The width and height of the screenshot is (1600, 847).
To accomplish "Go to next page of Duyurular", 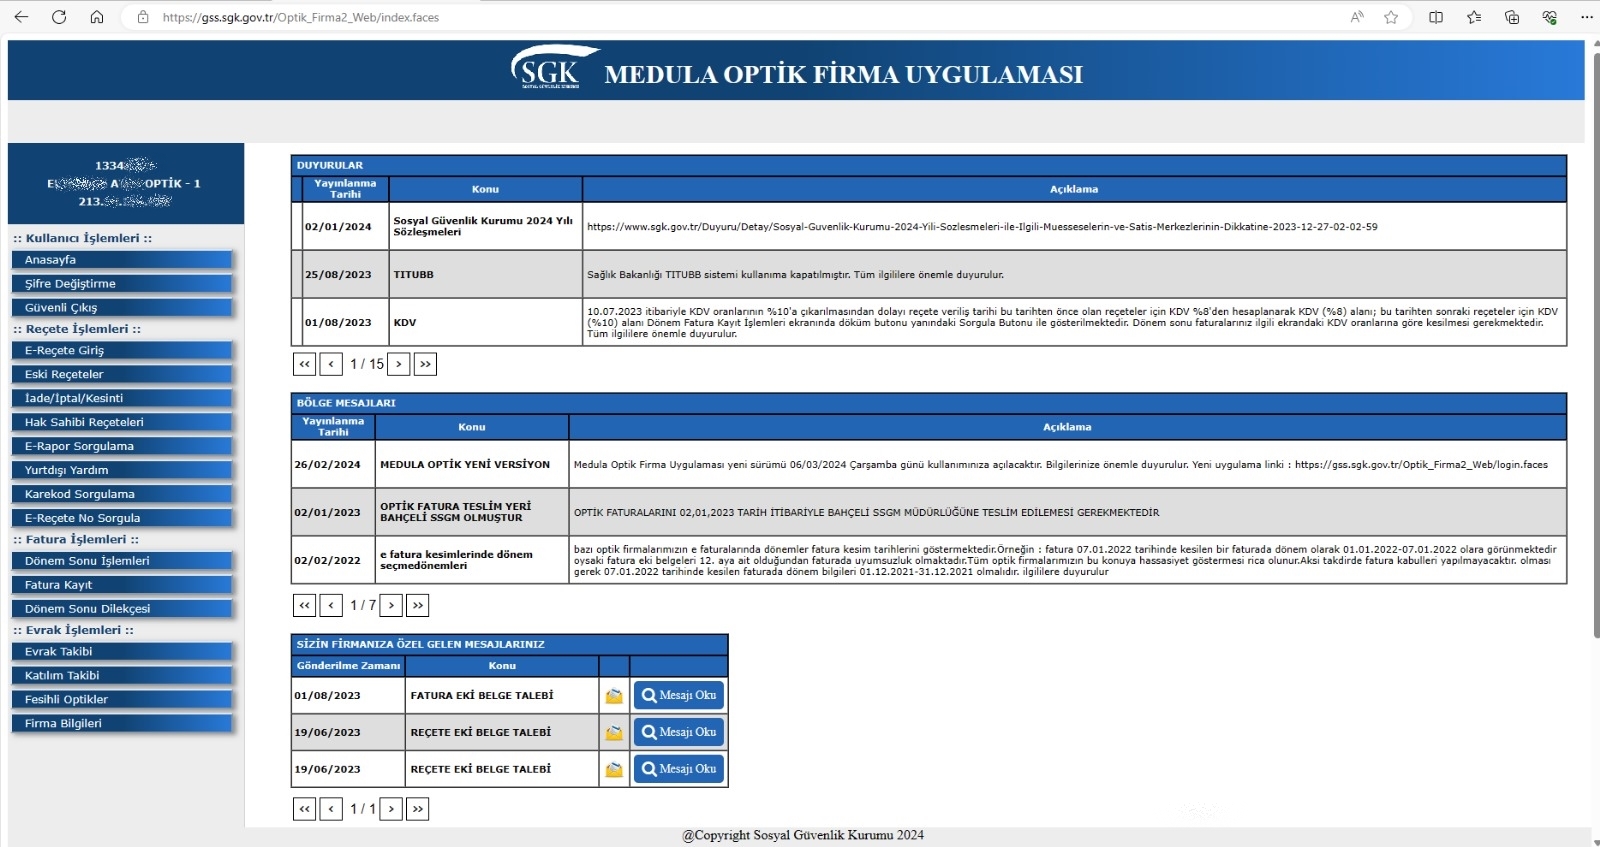I will 399,364.
